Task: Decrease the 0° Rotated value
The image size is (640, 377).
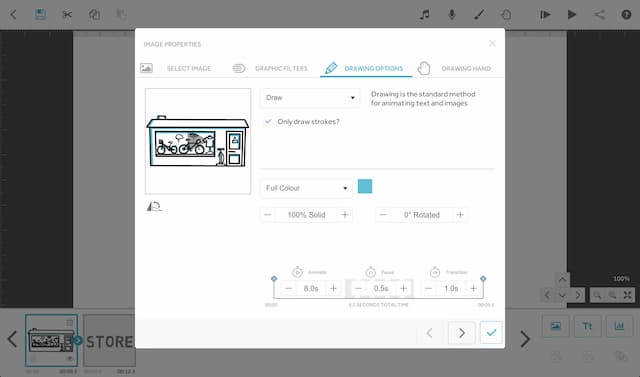Action: click(383, 215)
